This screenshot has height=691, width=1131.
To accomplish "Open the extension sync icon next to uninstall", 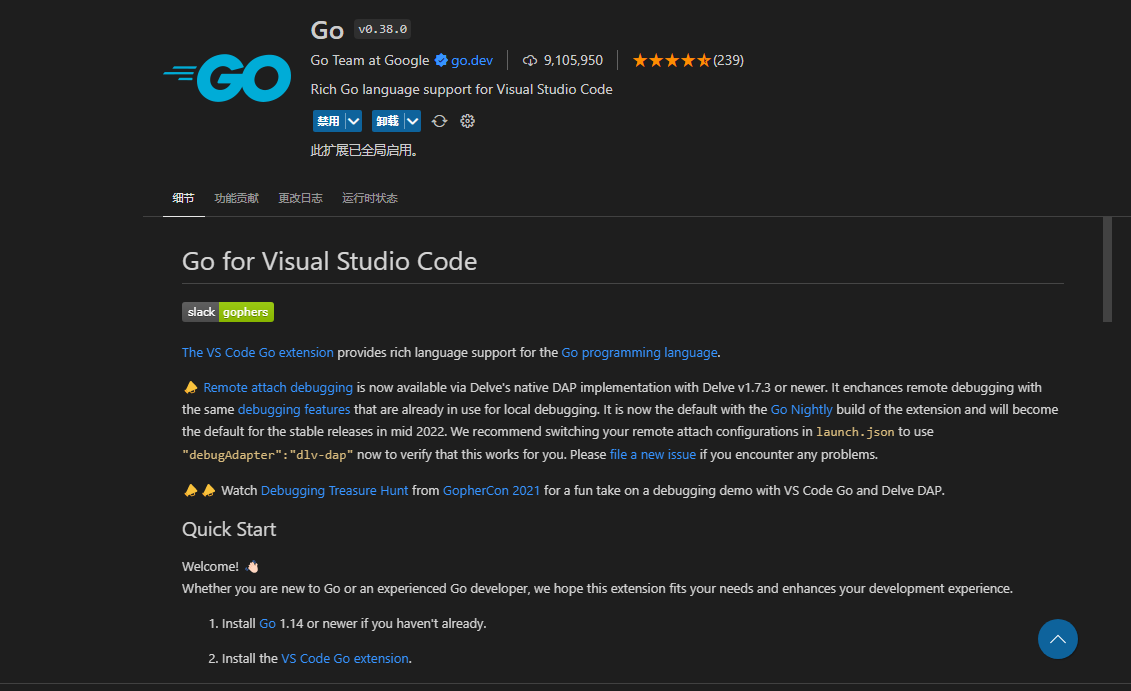I will click(x=439, y=120).
